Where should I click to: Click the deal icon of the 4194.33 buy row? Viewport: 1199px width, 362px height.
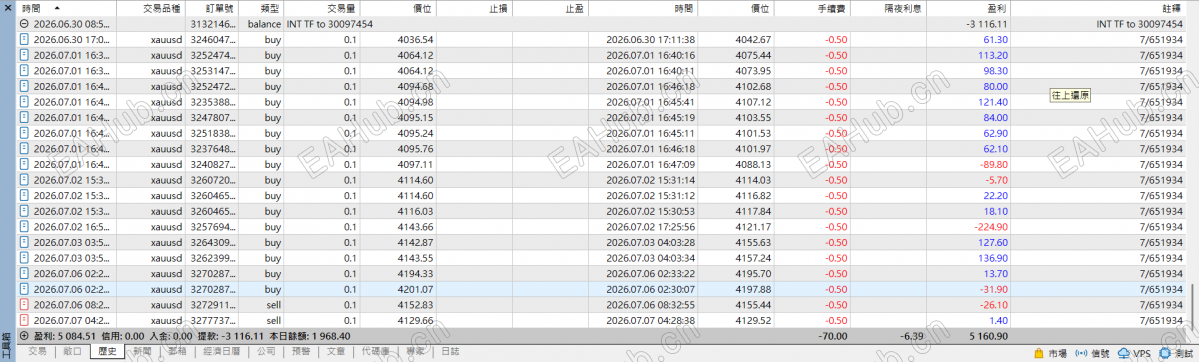click(x=24, y=272)
